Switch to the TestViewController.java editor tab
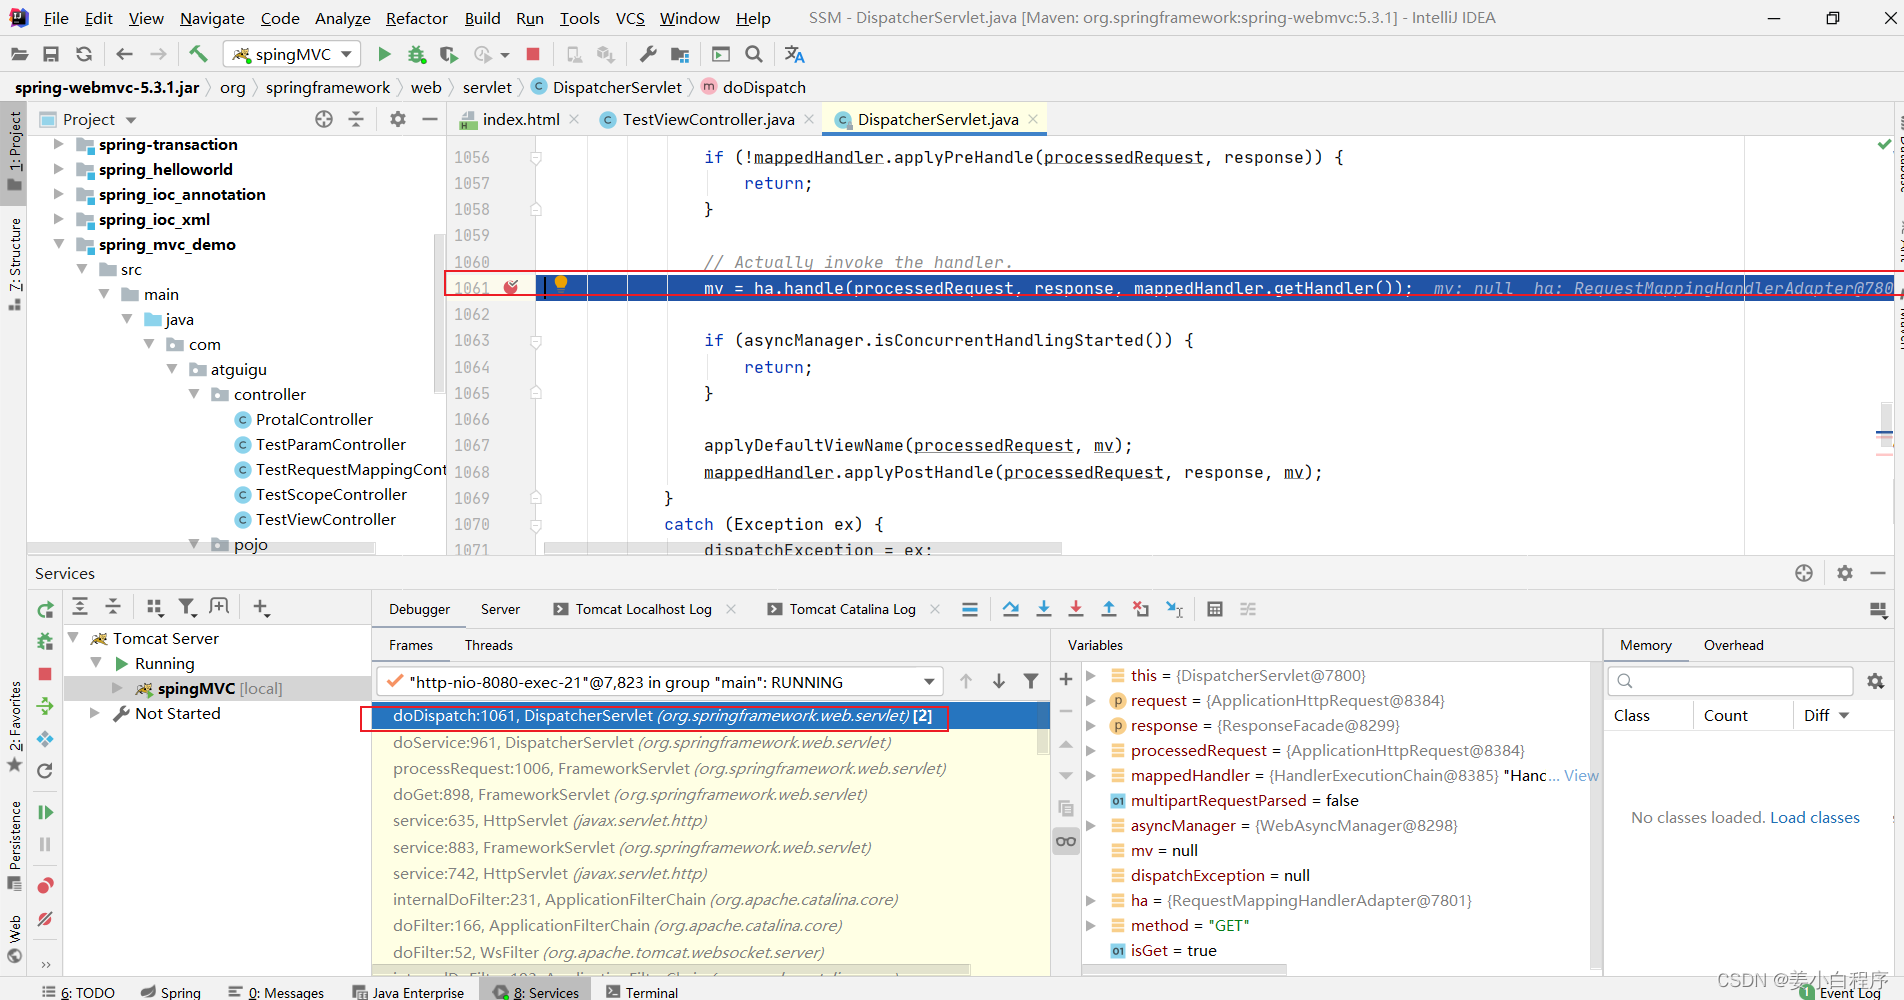 coord(707,120)
